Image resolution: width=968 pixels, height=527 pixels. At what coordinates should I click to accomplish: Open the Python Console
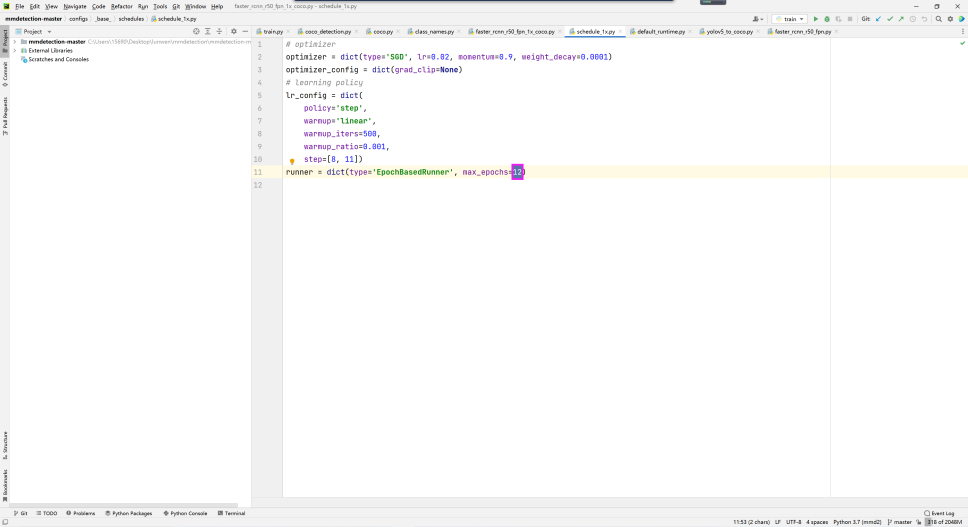tap(185, 513)
